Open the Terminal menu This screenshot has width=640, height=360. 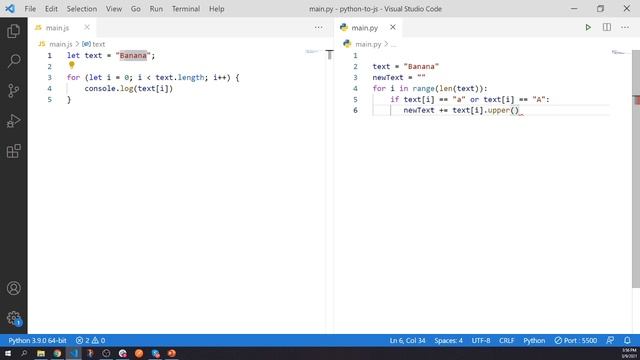[186, 9]
